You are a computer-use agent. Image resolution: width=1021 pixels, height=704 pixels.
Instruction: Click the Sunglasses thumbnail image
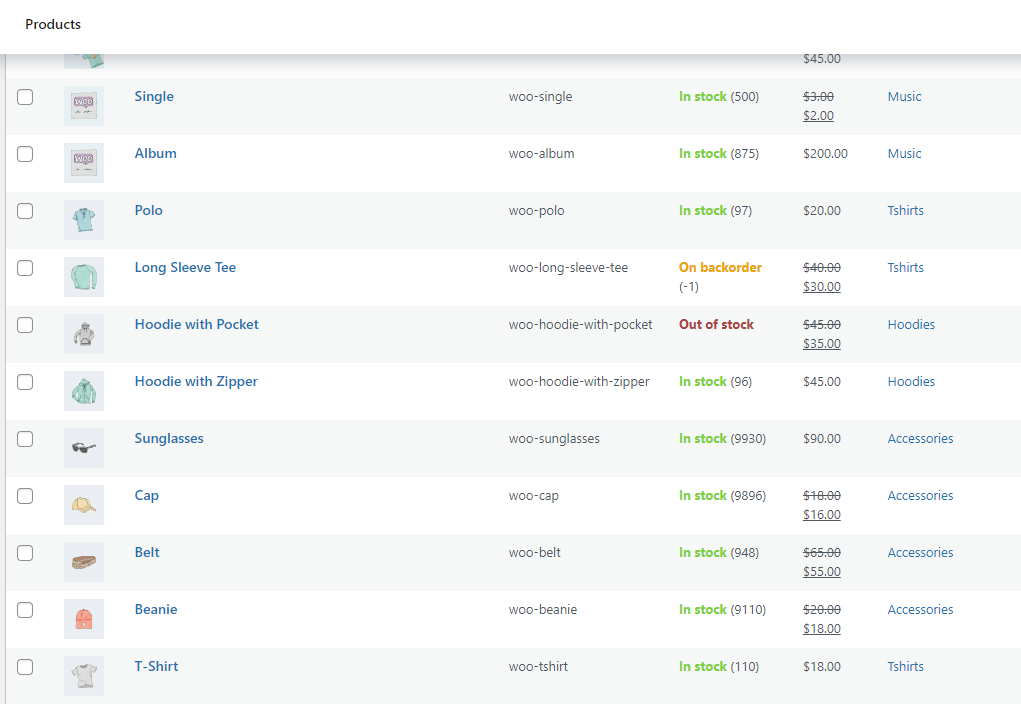point(84,448)
